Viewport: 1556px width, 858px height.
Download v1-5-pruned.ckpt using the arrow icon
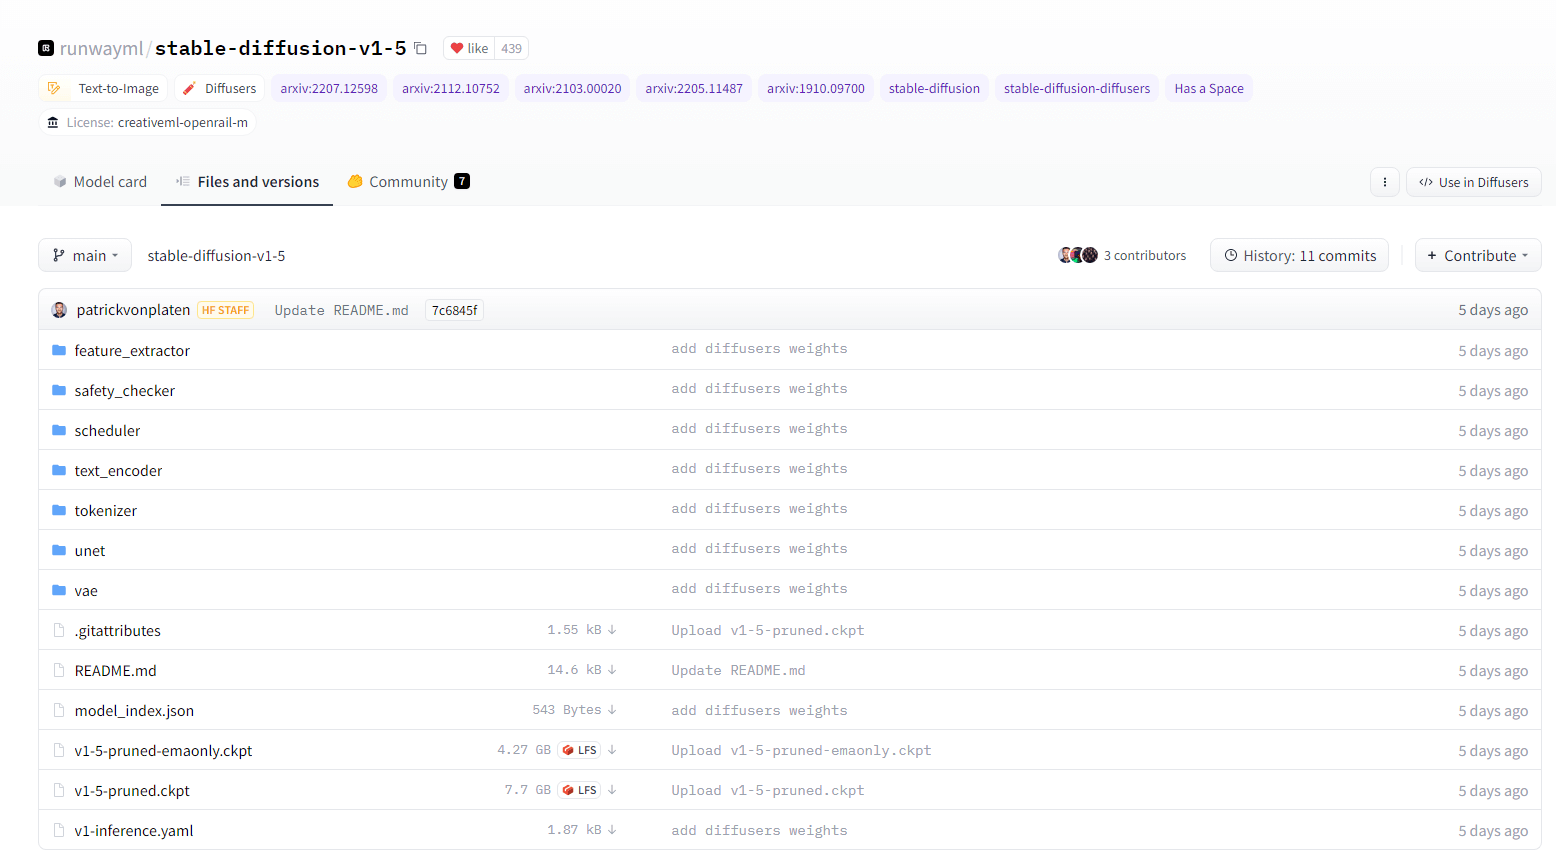612,790
